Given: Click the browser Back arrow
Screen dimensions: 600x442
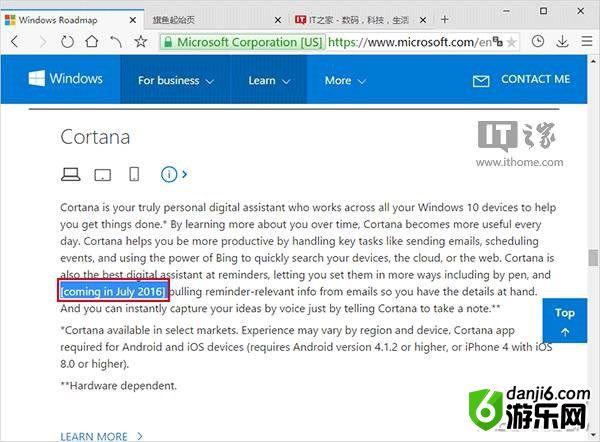Looking at the screenshot, I should point(15,41).
